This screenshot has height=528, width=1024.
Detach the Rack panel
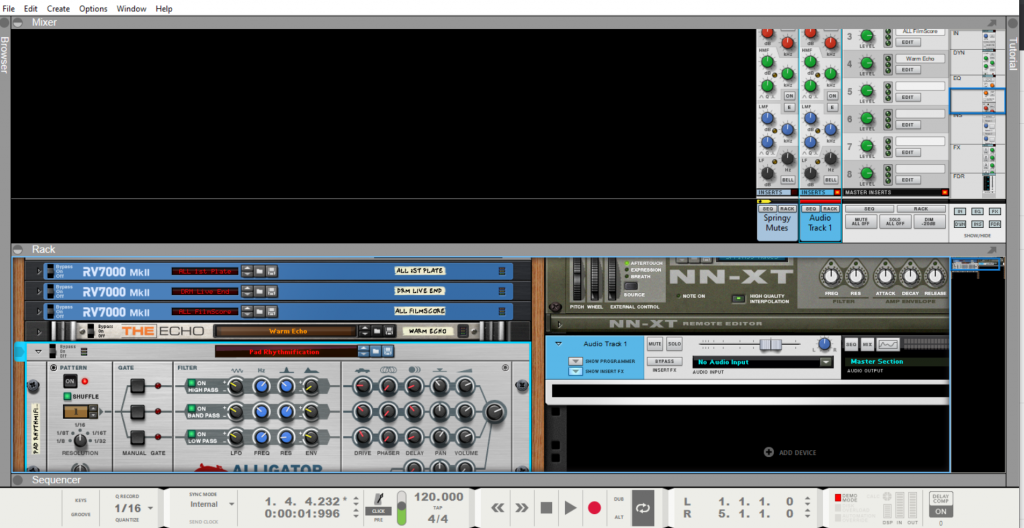click(993, 250)
